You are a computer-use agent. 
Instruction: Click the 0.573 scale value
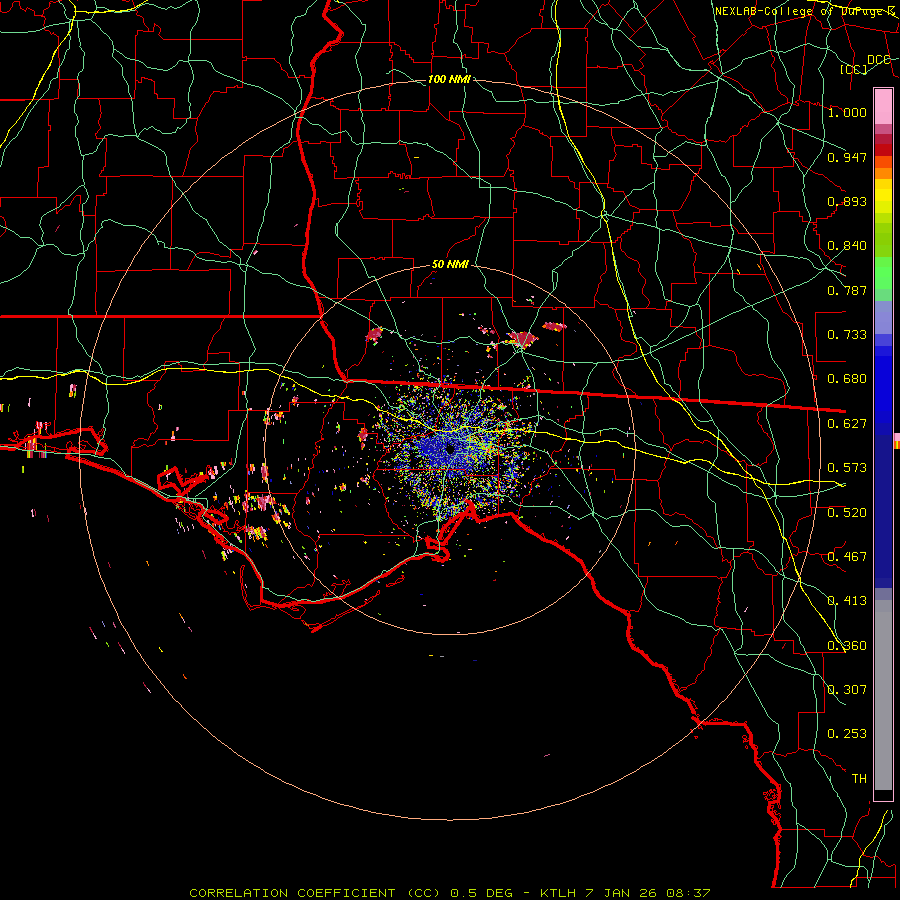tap(847, 468)
